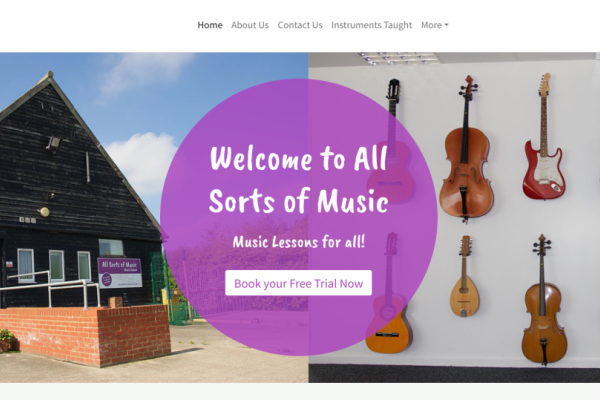This screenshot has width=600, height=400.
Task: Click the caret arrow beside More
Action: click(446, 25)
